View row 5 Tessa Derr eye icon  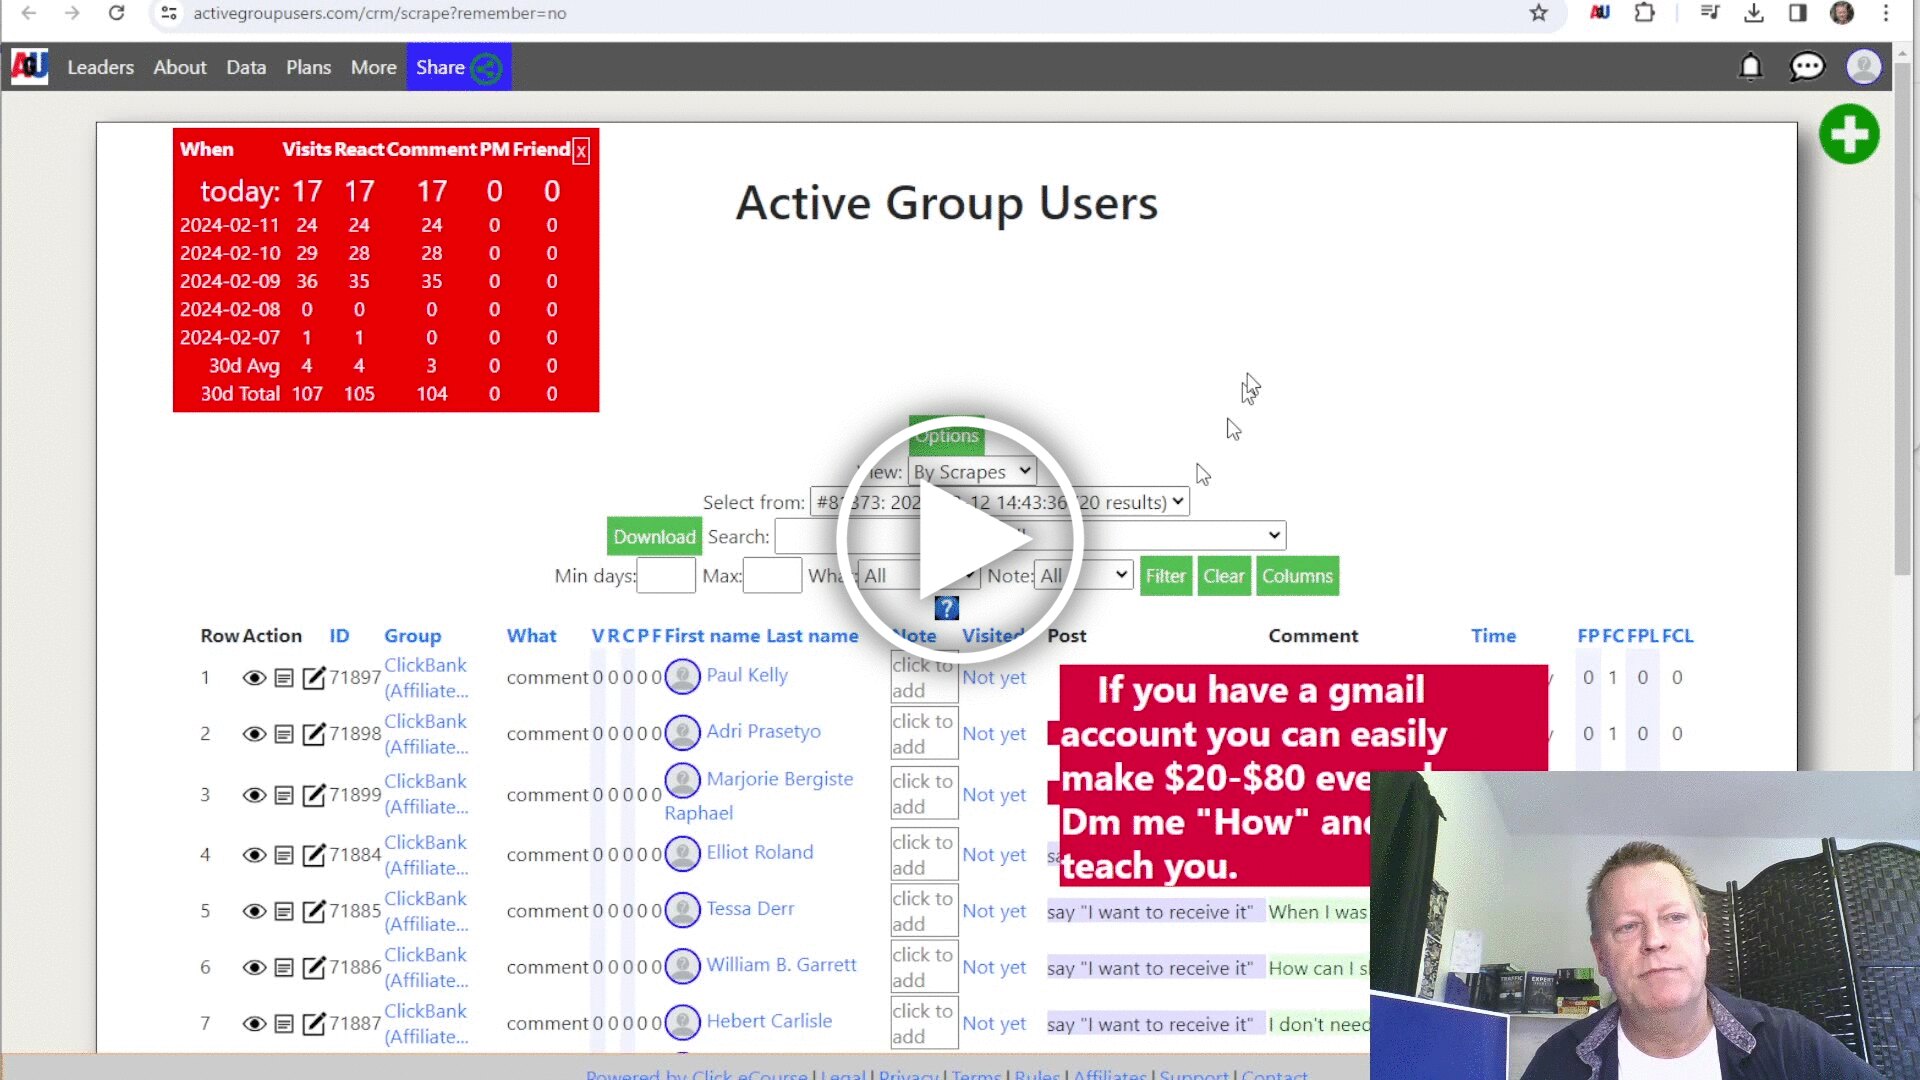point(254,911)
